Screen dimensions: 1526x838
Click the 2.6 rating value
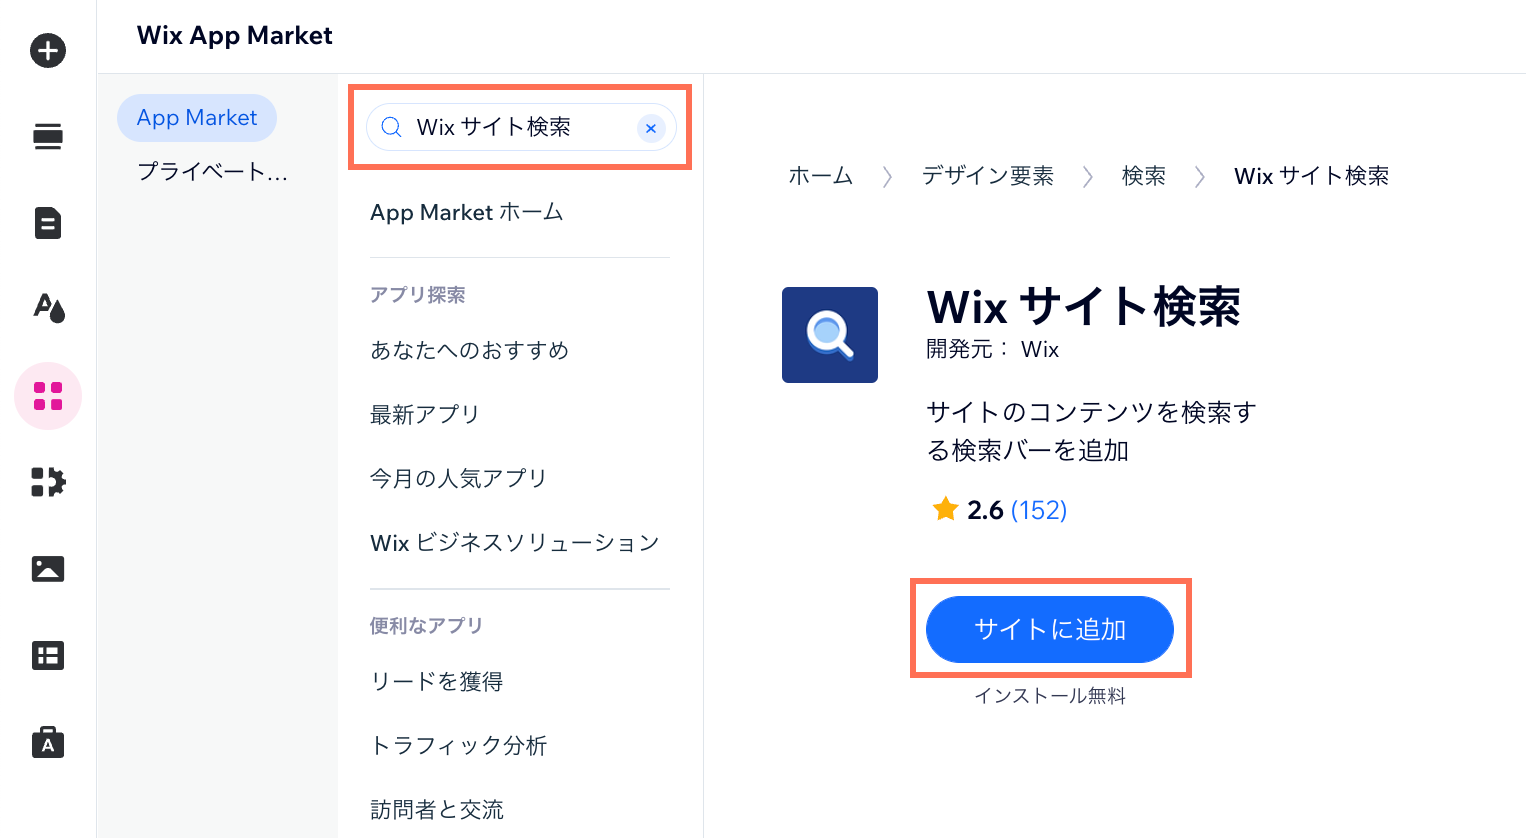click(x=985, y=510)
